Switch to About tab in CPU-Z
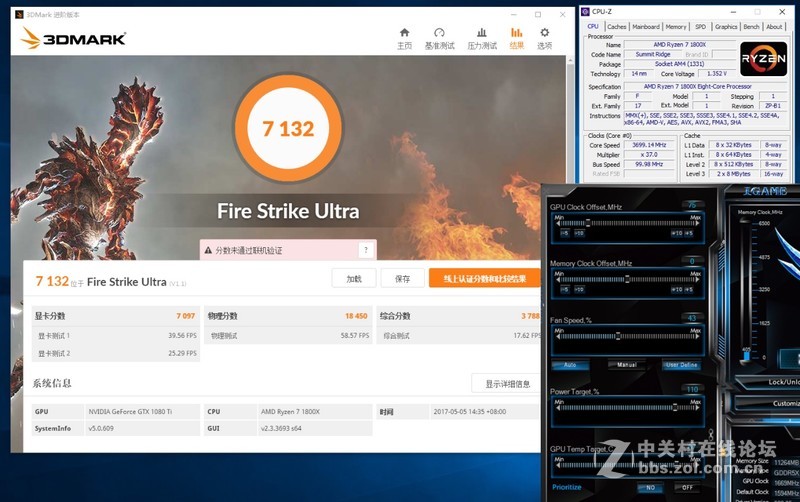 click(774, 27)
